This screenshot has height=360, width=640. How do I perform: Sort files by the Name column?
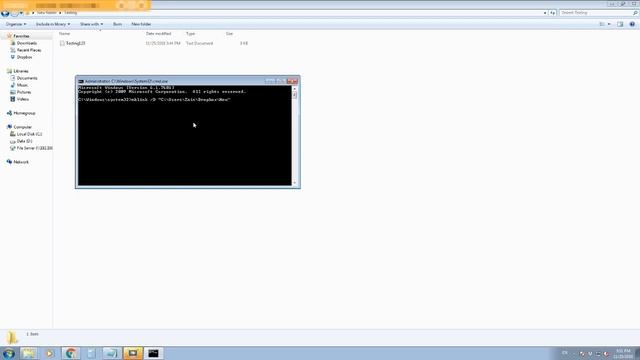click(64, 33)
